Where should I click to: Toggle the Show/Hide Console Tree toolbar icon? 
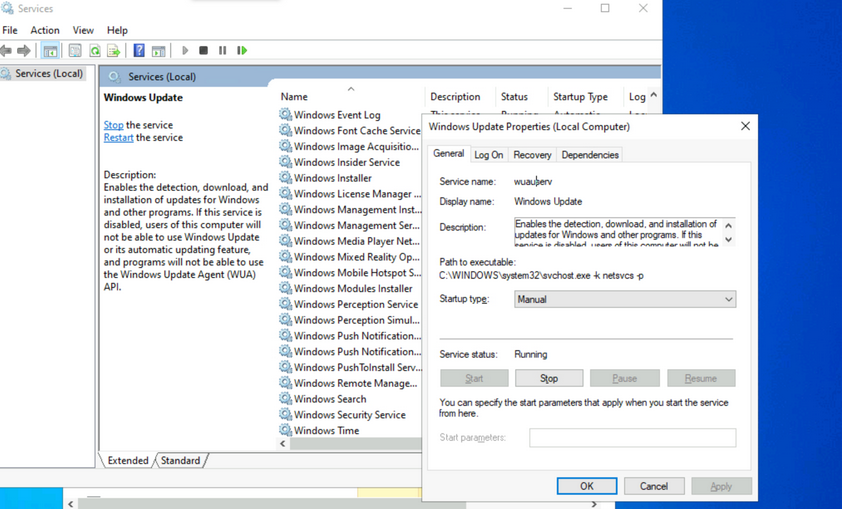50,51
